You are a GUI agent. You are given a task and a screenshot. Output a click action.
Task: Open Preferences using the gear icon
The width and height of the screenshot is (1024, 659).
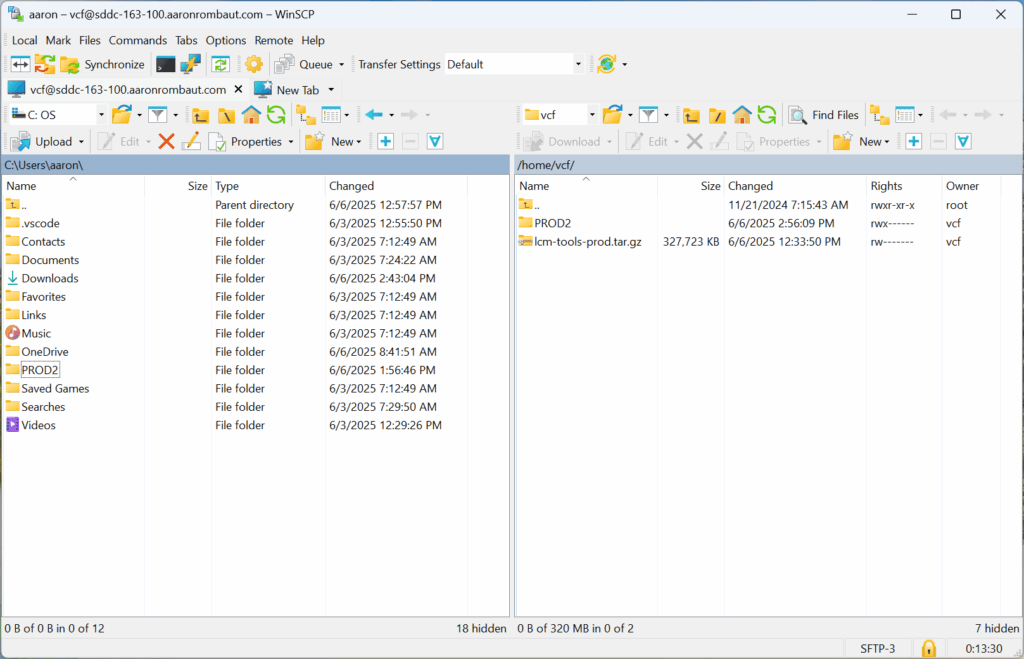(x=254, y=64)
